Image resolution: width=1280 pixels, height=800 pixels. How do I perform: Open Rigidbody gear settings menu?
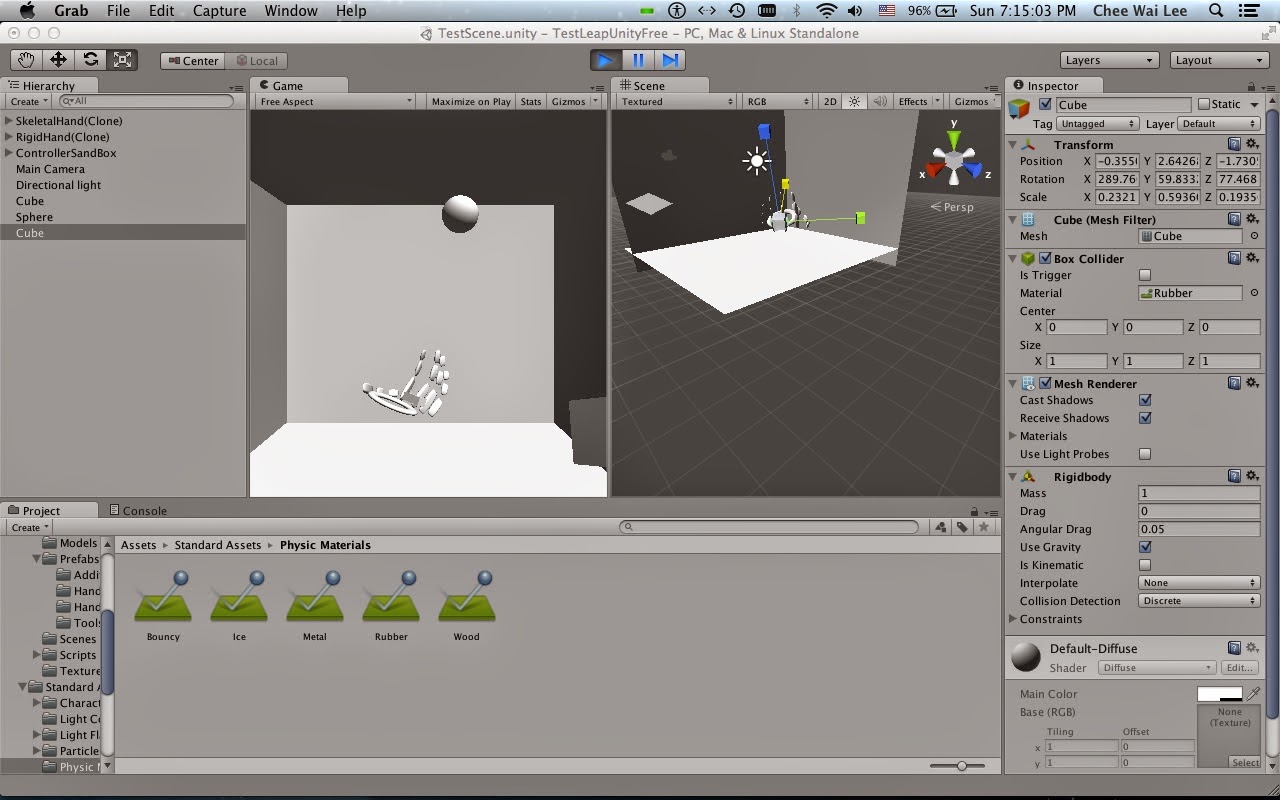pos(1252,476)
